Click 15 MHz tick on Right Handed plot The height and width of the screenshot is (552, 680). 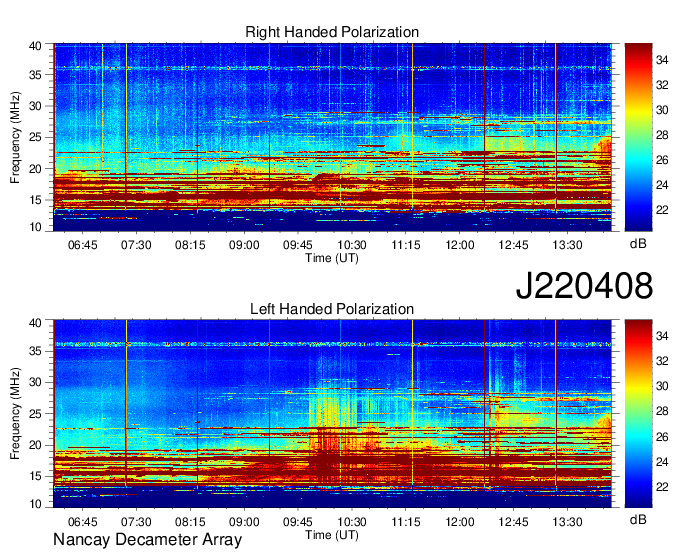click(x=35, y=200)
